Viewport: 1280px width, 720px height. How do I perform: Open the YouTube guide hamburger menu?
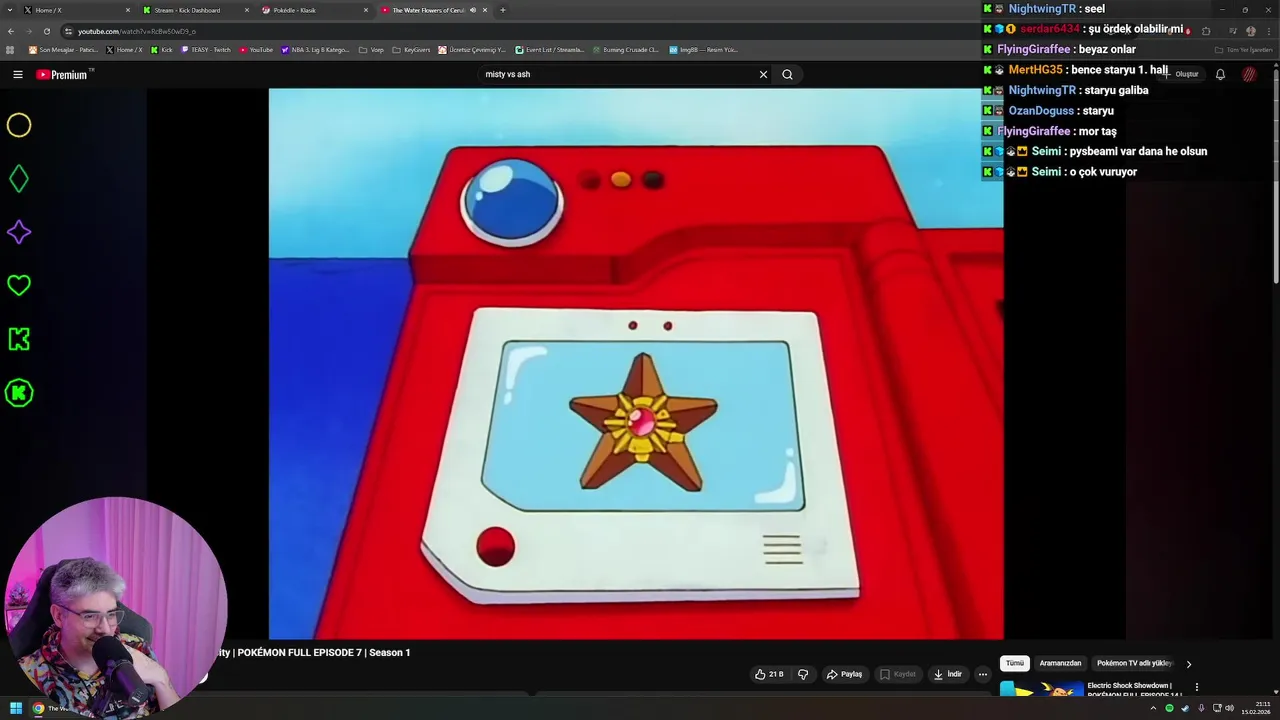17,74
